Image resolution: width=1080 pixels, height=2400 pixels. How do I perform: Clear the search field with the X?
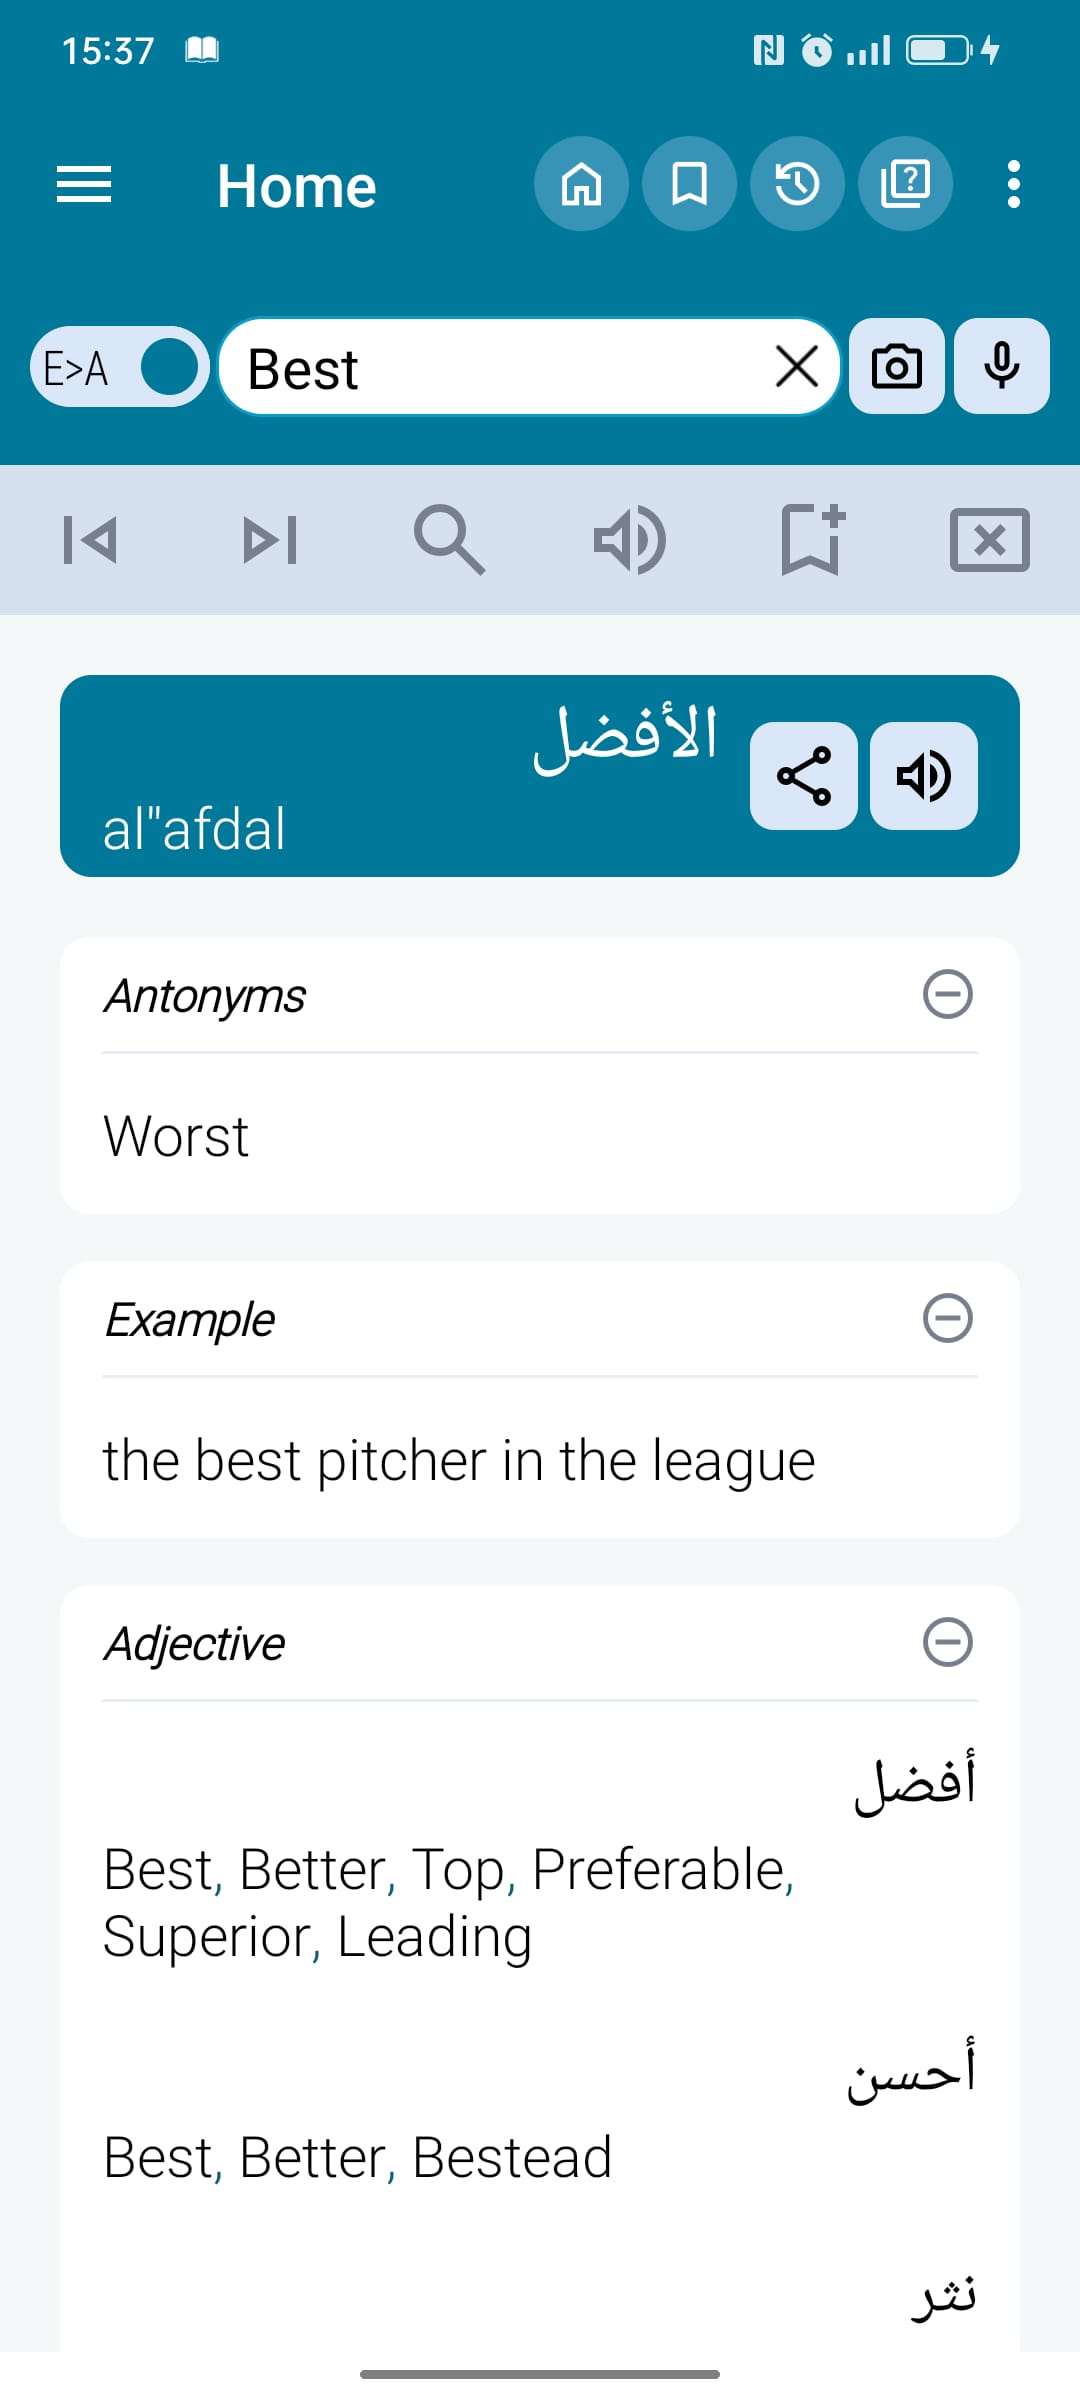point(795,366)
